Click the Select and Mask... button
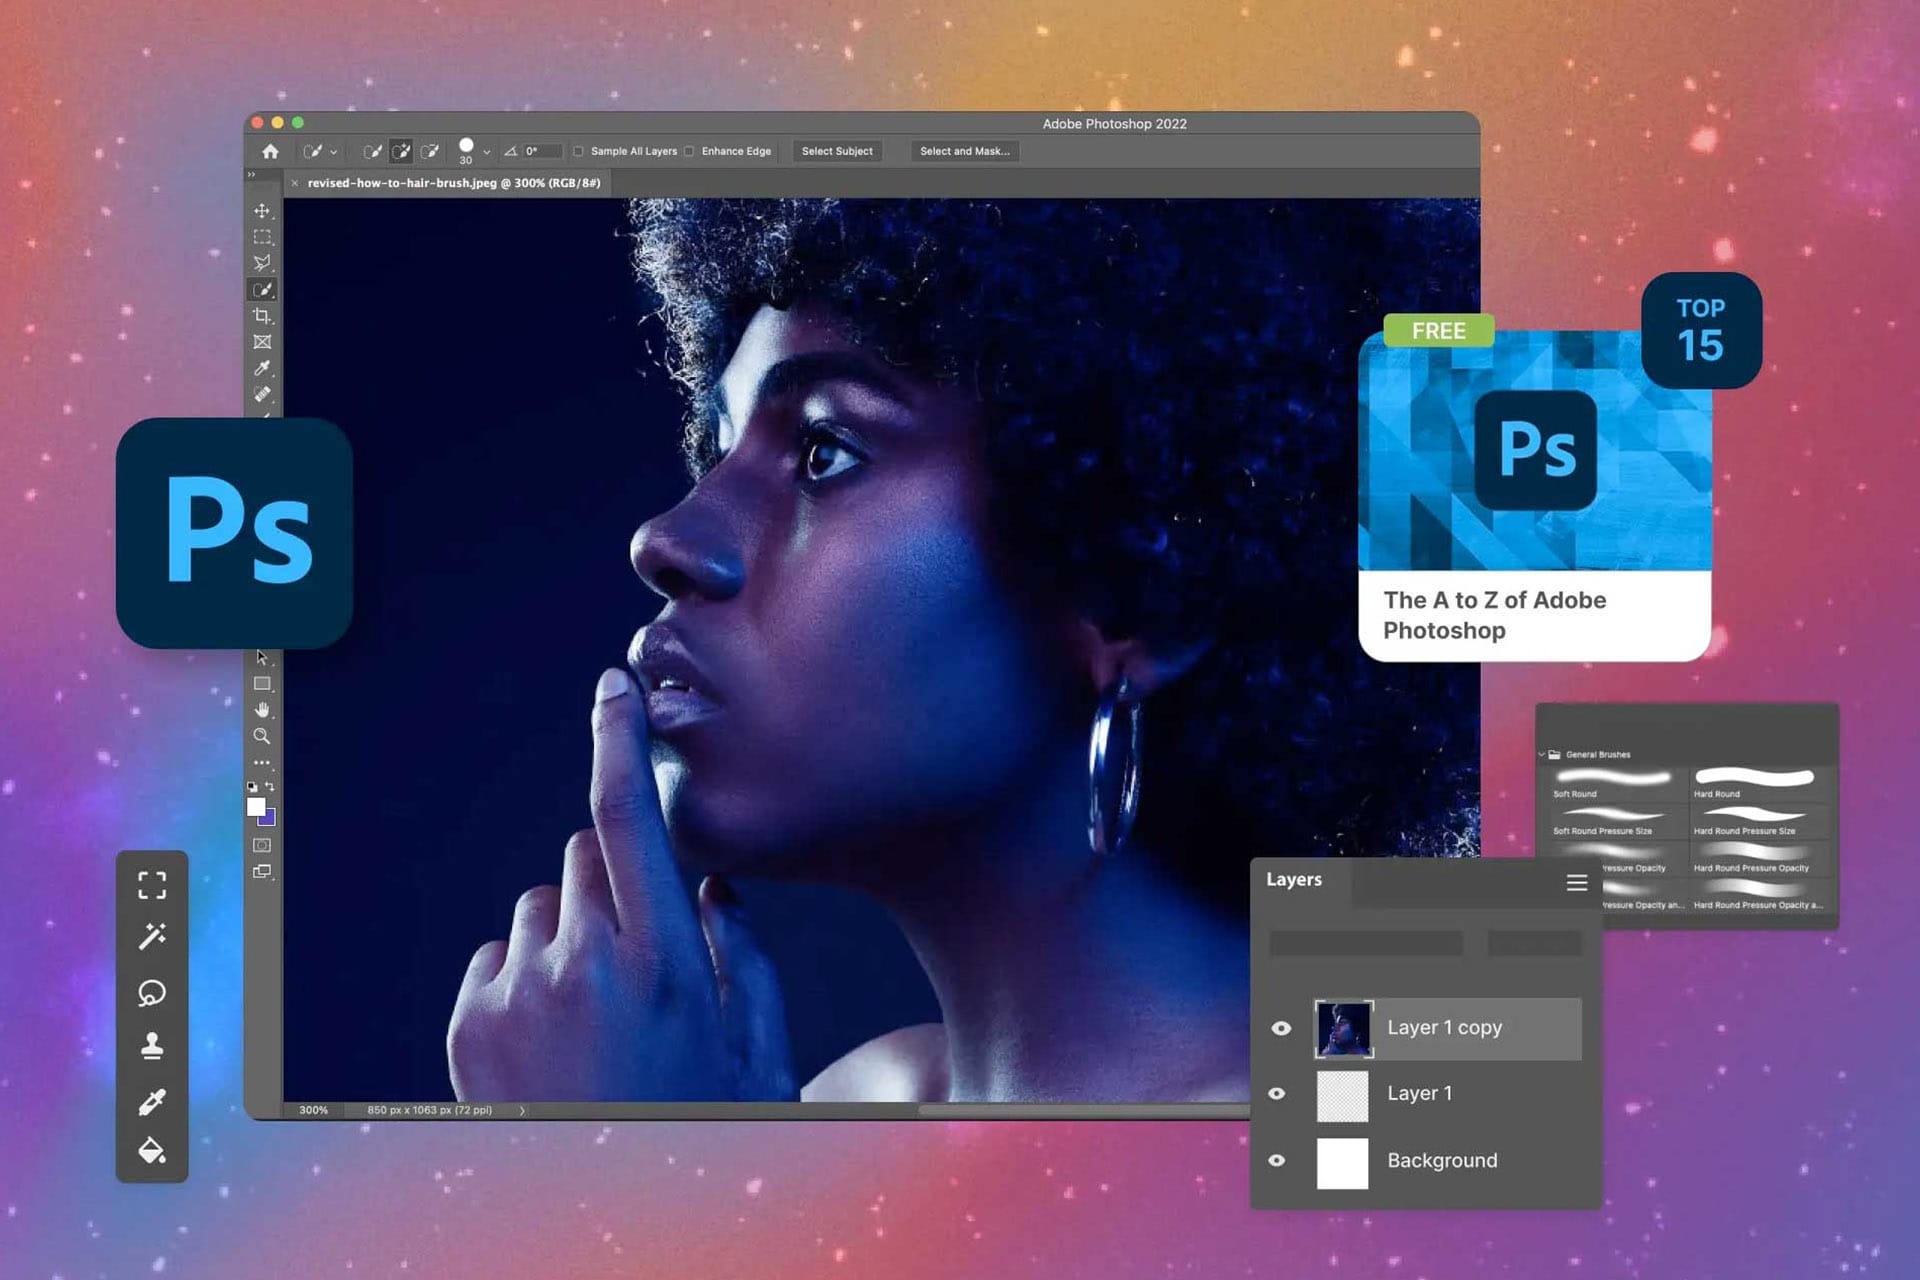The height and width of the screenshot is (1280, 1920). tap(965, 151)
